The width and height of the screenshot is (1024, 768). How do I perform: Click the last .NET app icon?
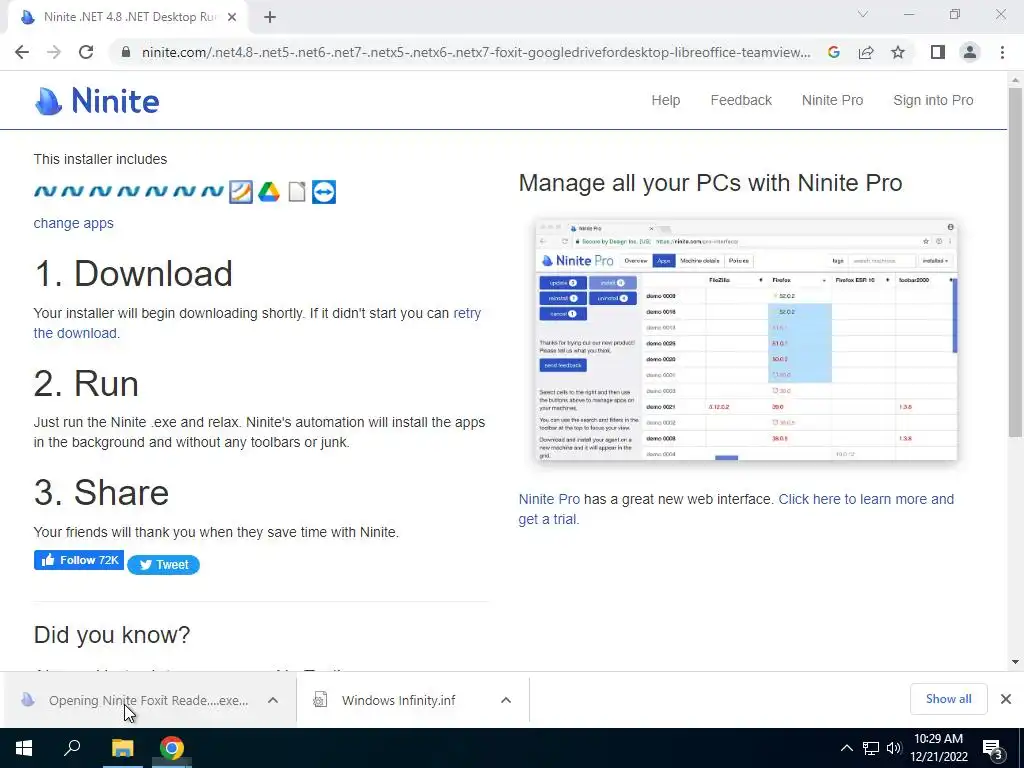point(212,191)
